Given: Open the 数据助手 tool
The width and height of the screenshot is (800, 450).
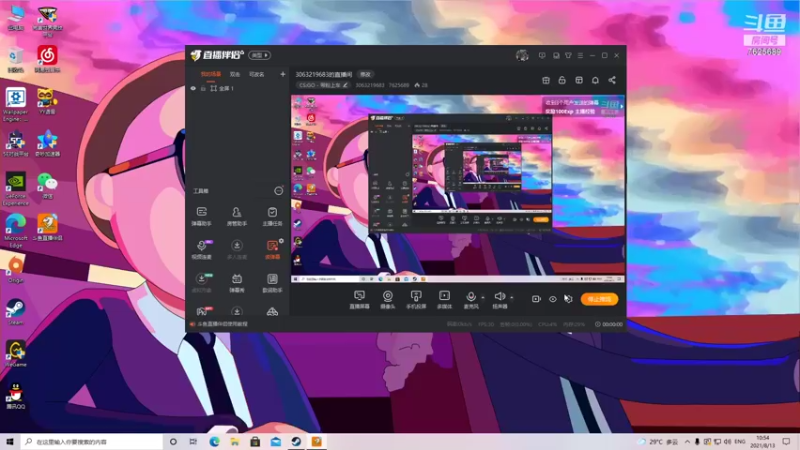Looking at the screenshot, I should [272, 283].
